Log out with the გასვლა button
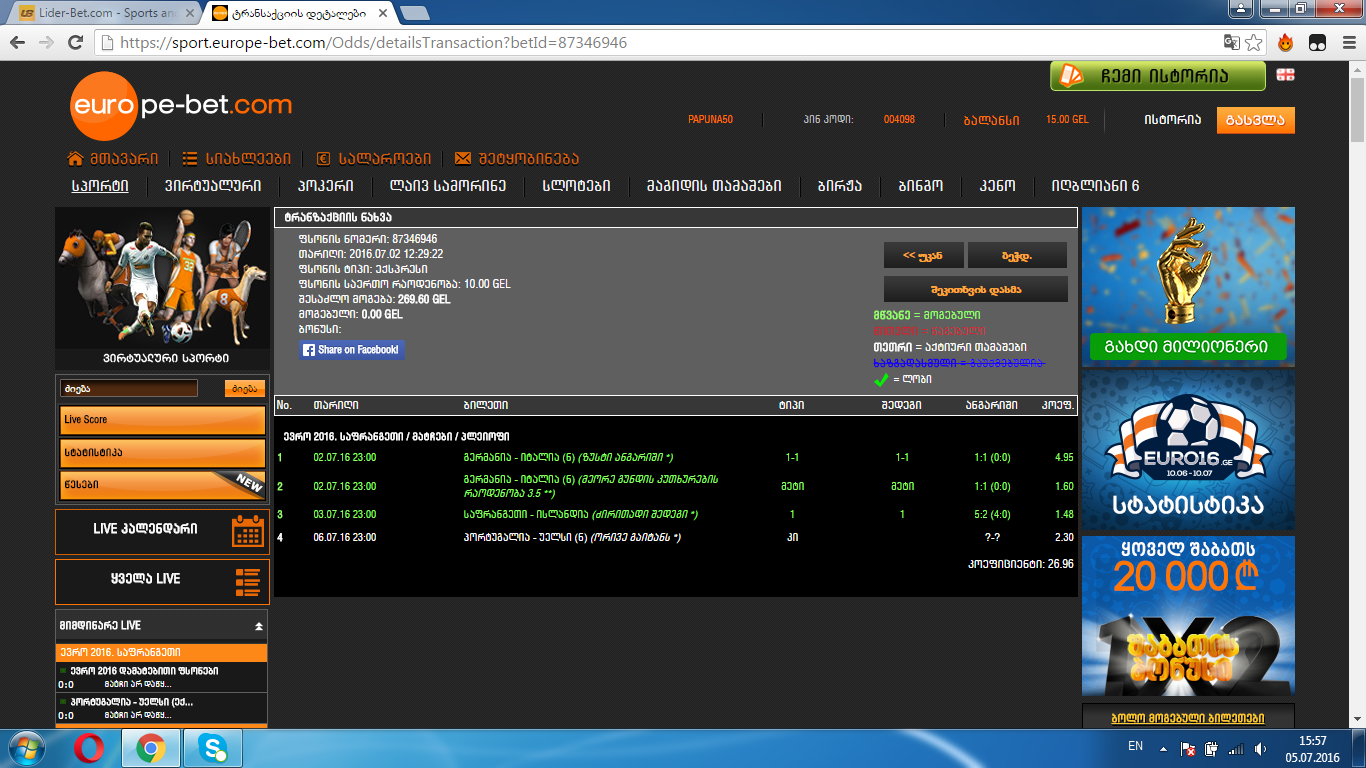Viewport: 1366px width, 768px height. (x=1256, y=120)
